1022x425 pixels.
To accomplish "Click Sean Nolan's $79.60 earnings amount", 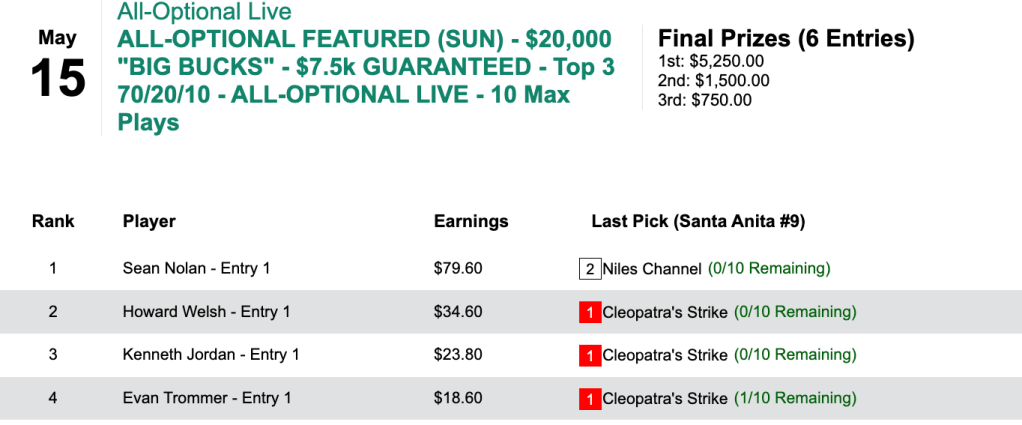I will pos(458,269).
